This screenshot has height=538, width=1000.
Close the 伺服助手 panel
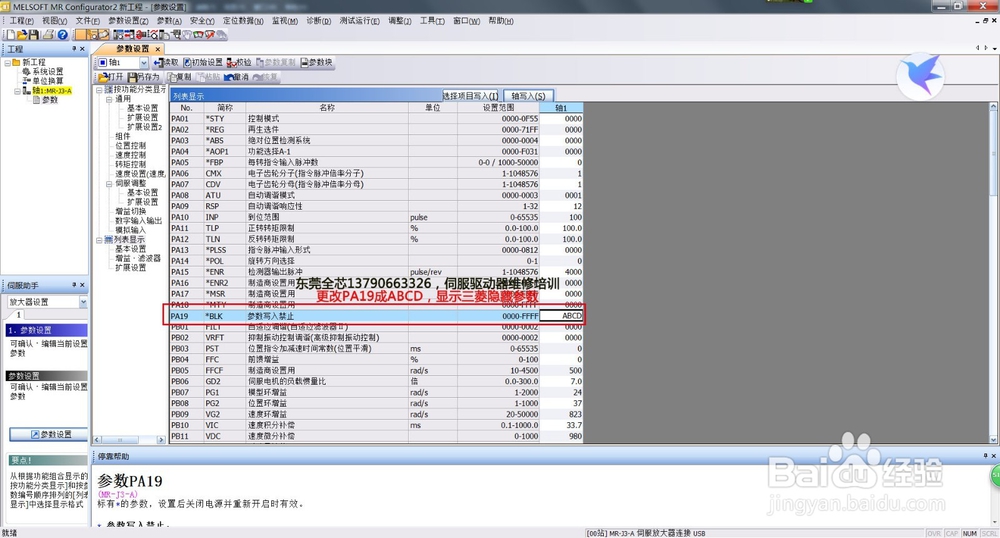(x=82, y=285)
